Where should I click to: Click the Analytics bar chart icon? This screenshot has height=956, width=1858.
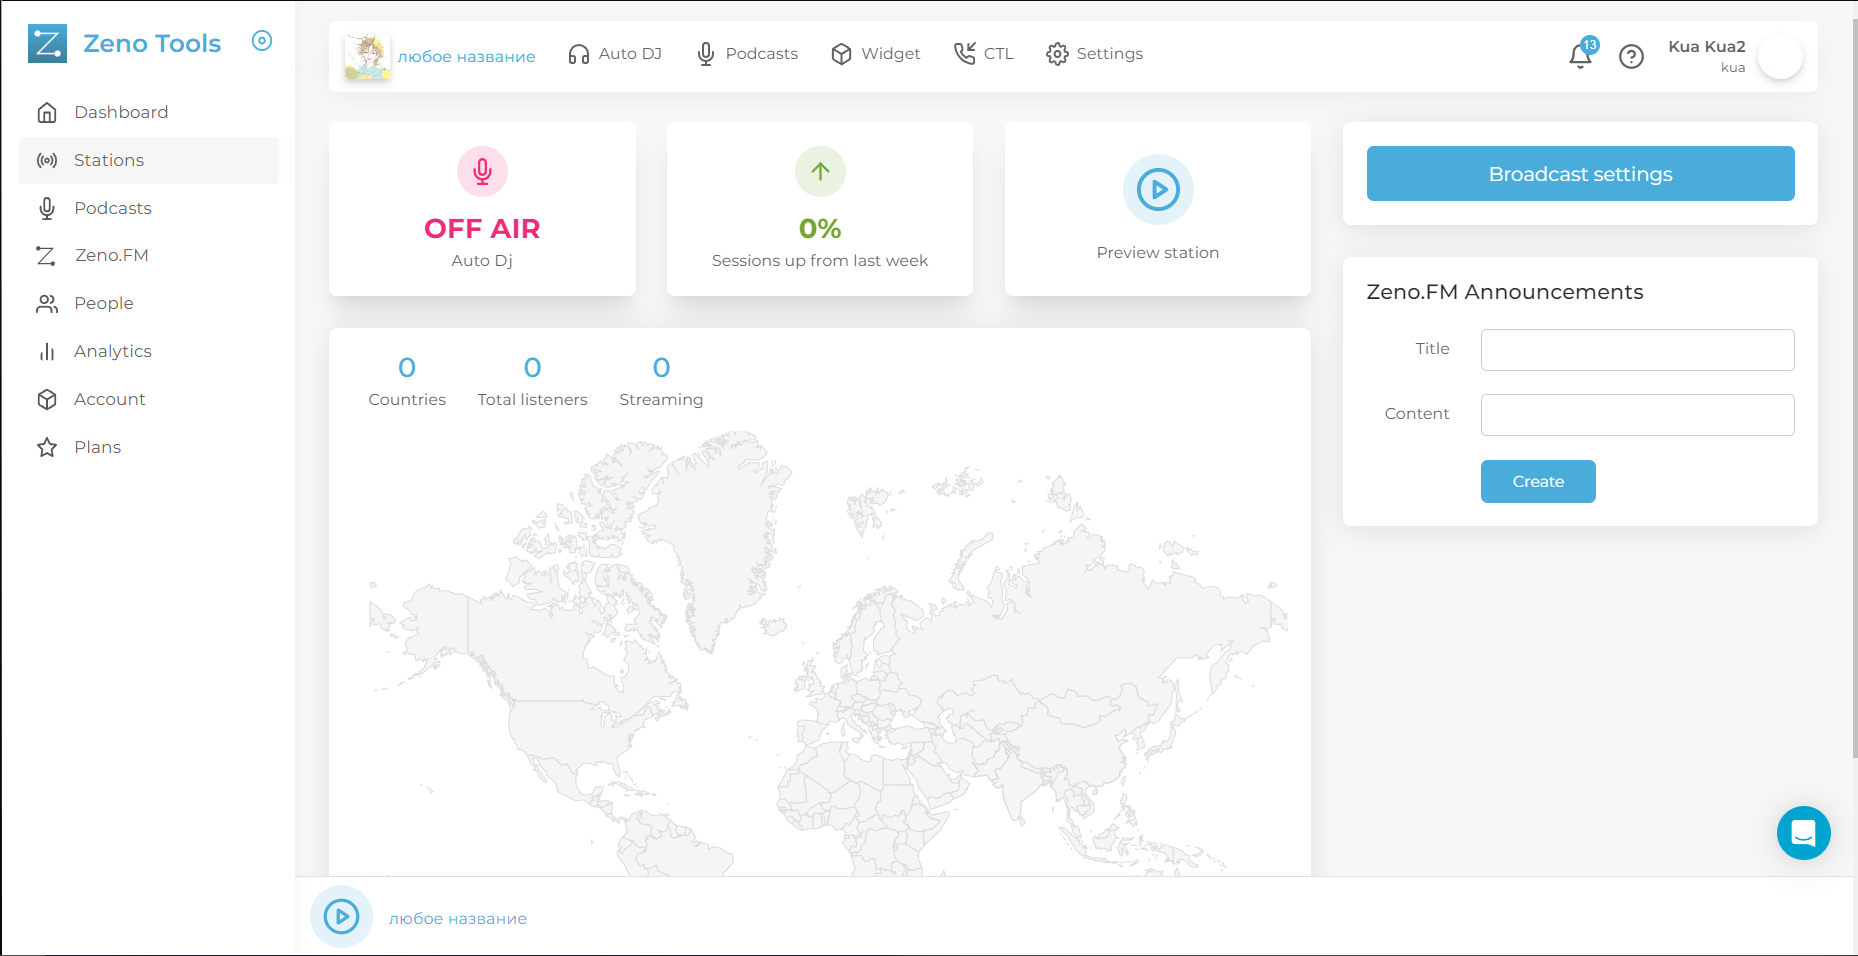point(47,352)
